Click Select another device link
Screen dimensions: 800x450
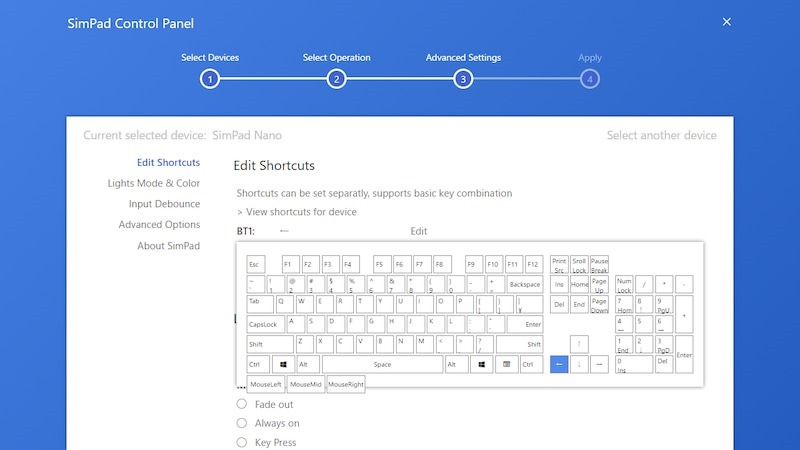pos(661,135)
